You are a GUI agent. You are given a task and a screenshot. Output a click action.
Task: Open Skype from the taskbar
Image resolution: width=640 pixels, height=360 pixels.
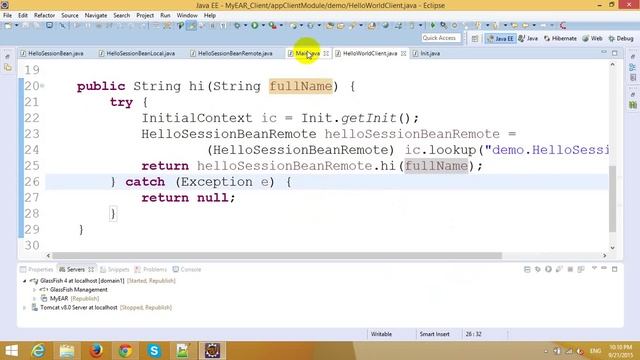click(x=154, y=351)
